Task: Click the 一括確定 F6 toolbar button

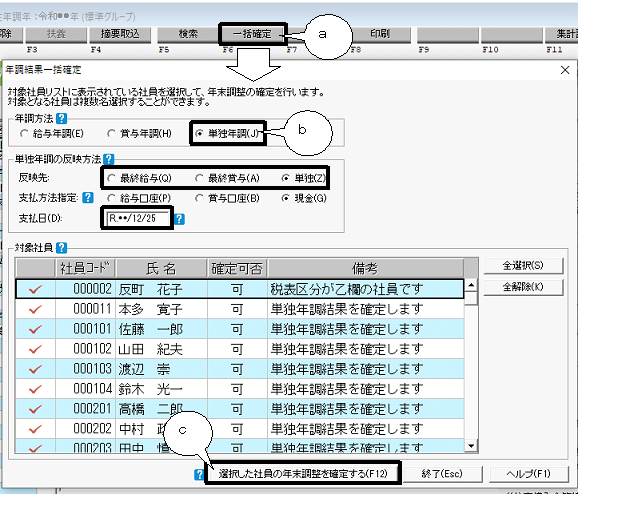Action: tap(253, 34)
